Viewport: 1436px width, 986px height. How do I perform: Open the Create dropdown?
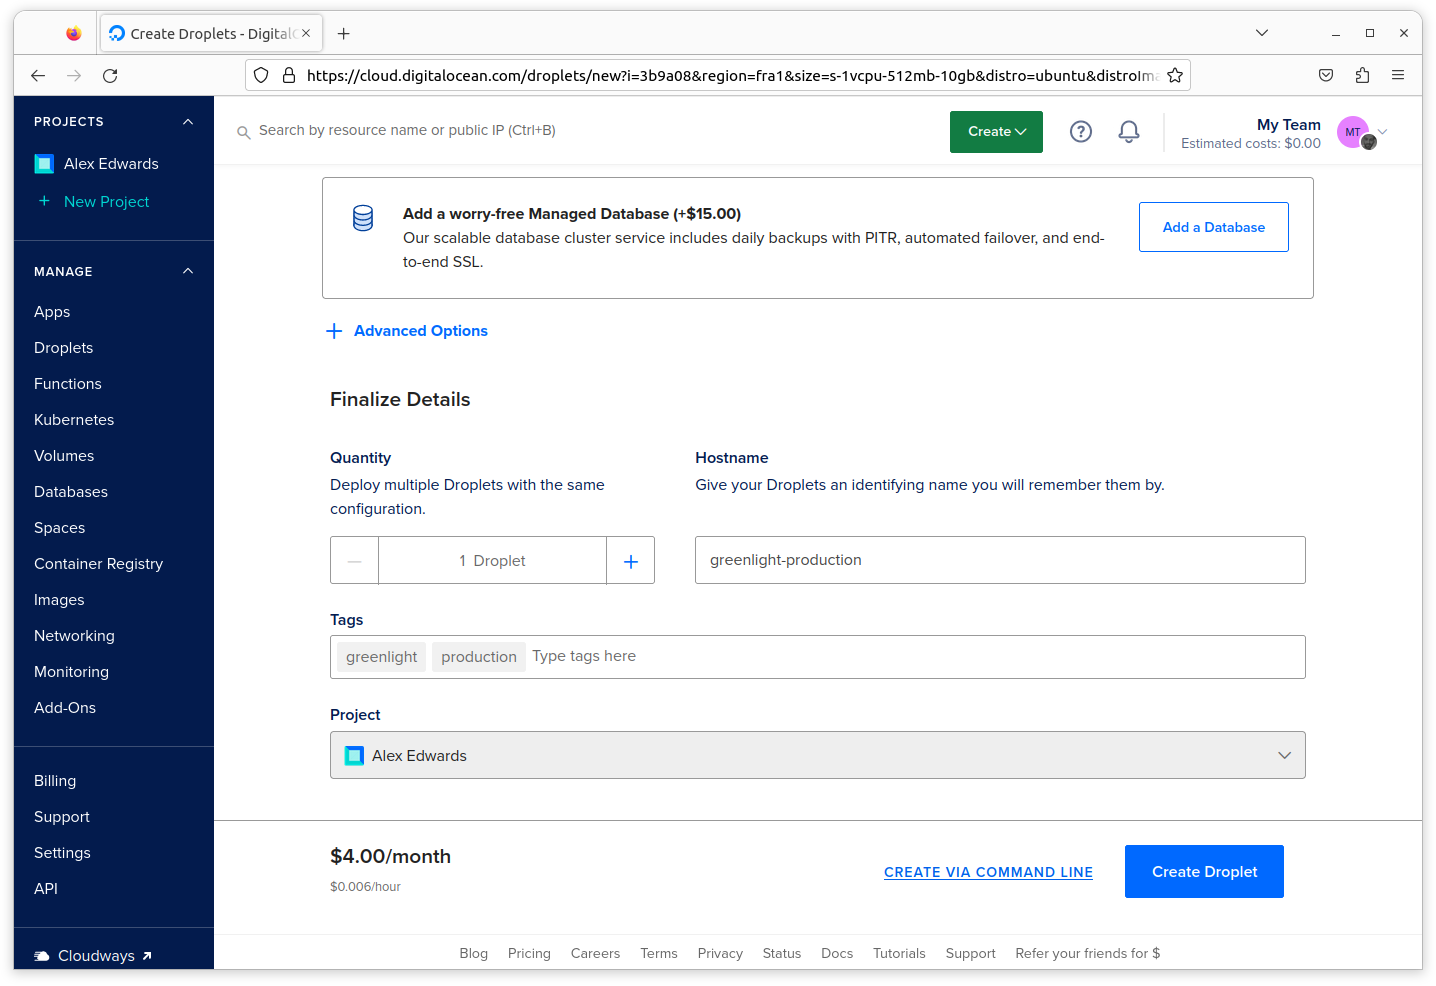point(996,132)
